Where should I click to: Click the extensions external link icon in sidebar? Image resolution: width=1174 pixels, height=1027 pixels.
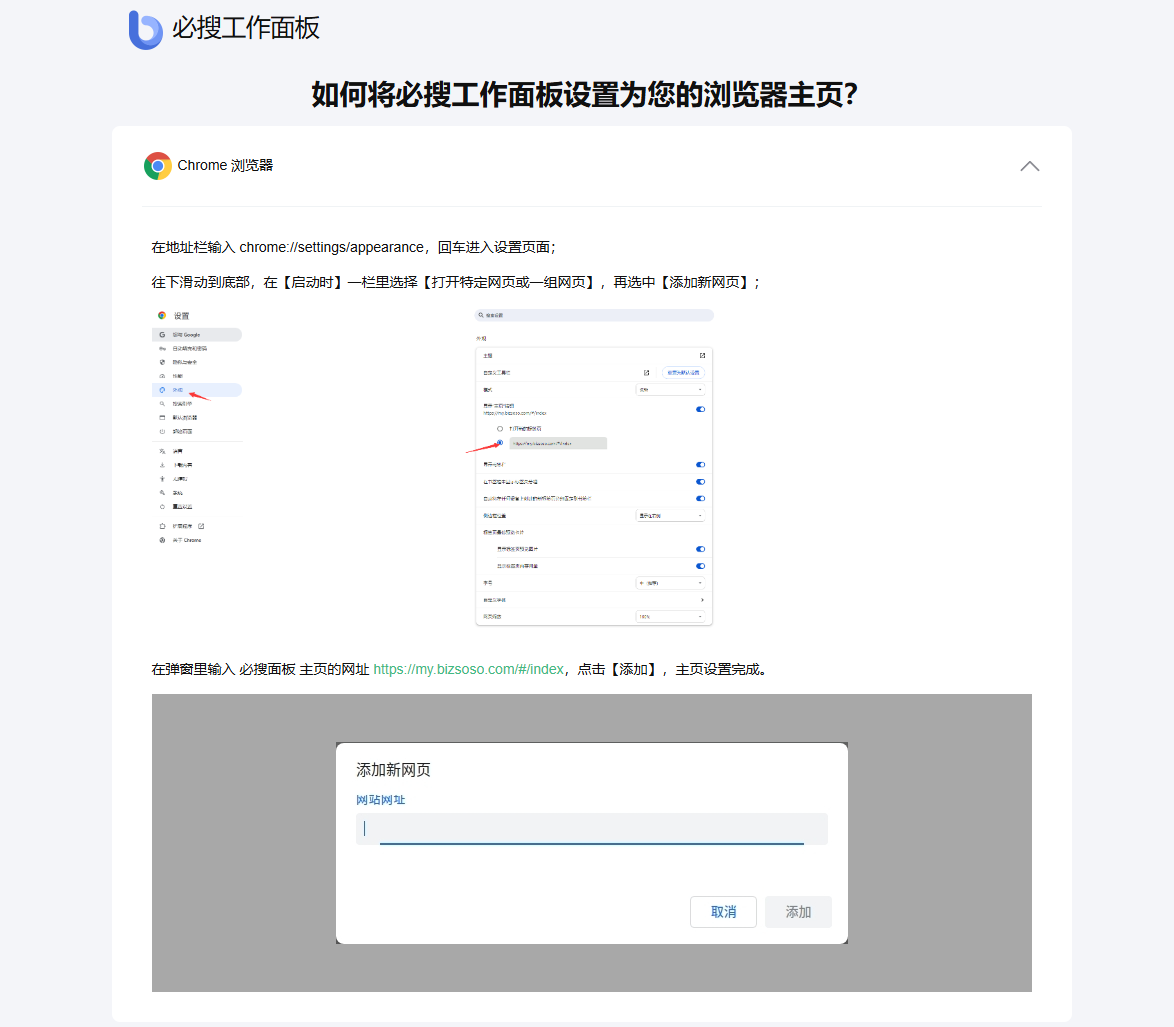pos(201,526)
